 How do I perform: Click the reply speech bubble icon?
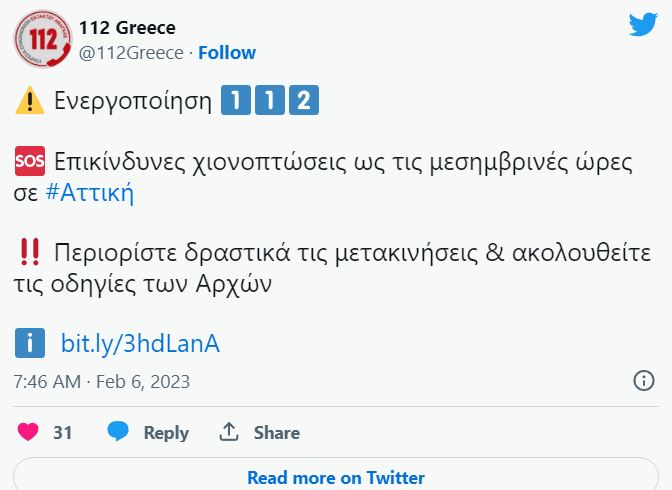[118, 432]
